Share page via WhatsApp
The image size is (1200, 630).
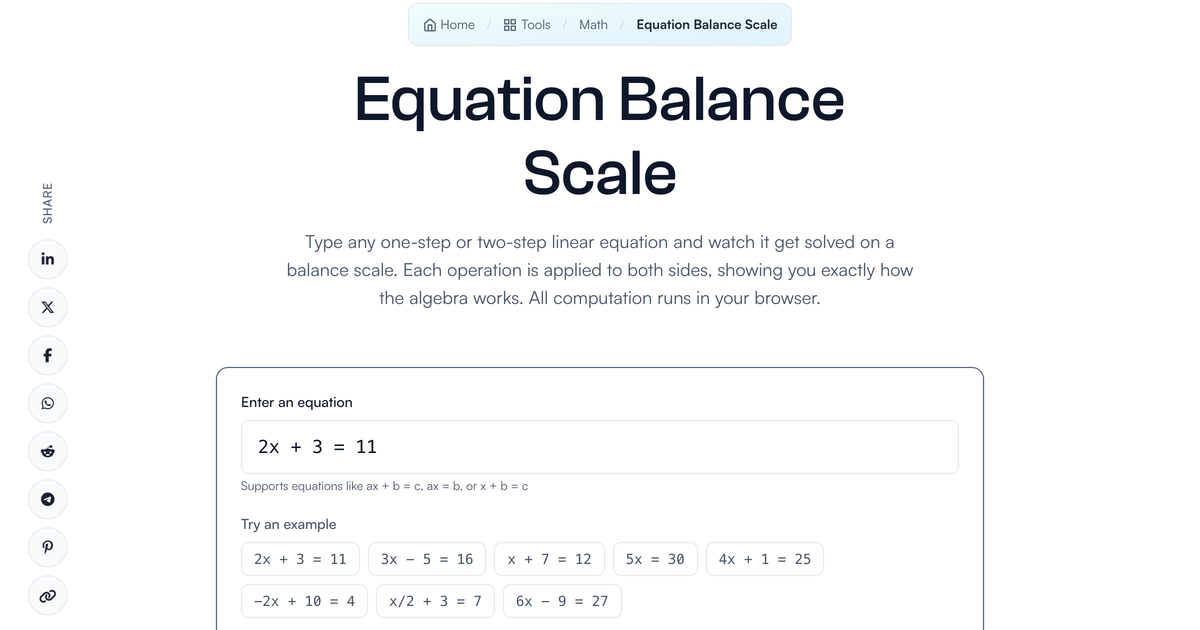(x=48, y=403)
